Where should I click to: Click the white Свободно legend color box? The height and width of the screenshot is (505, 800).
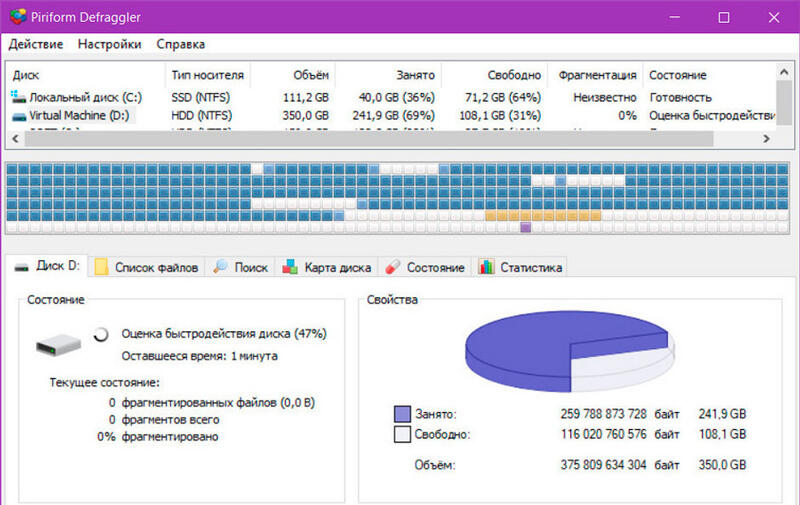coord(403,435)
